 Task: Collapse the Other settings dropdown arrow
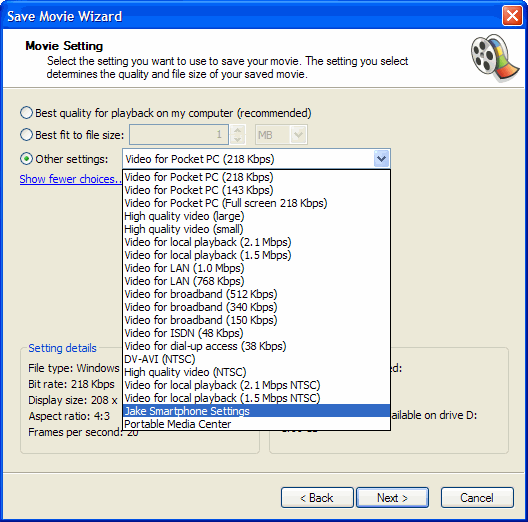pos(382,159)
